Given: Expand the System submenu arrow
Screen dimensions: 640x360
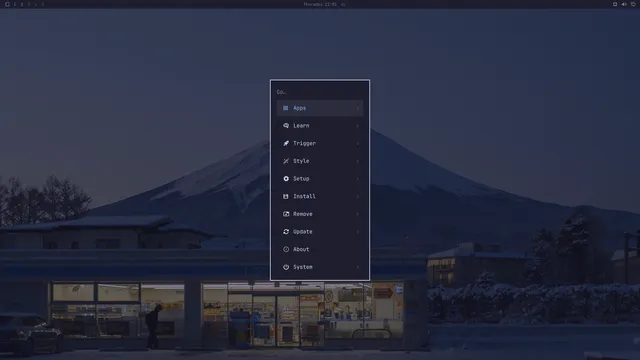Looking at the screenshot, I should [358, 267].
